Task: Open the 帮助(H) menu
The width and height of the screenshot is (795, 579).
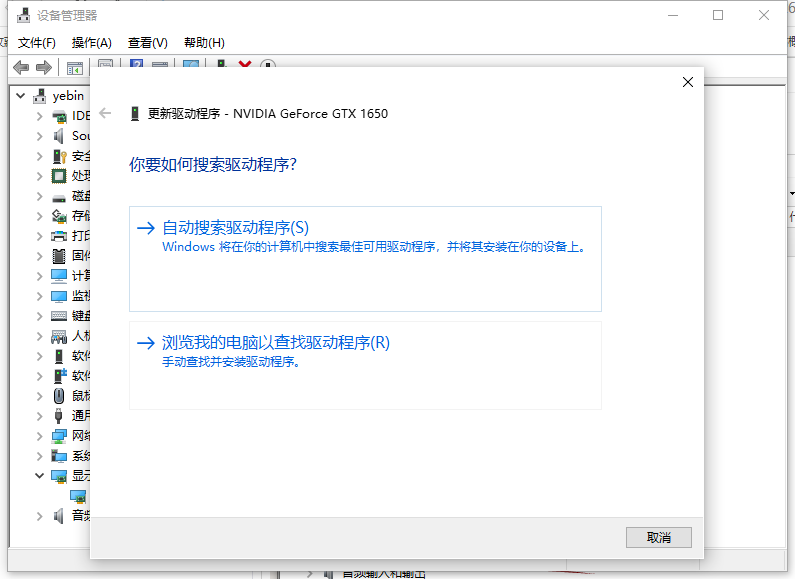Action: point(204,43)
